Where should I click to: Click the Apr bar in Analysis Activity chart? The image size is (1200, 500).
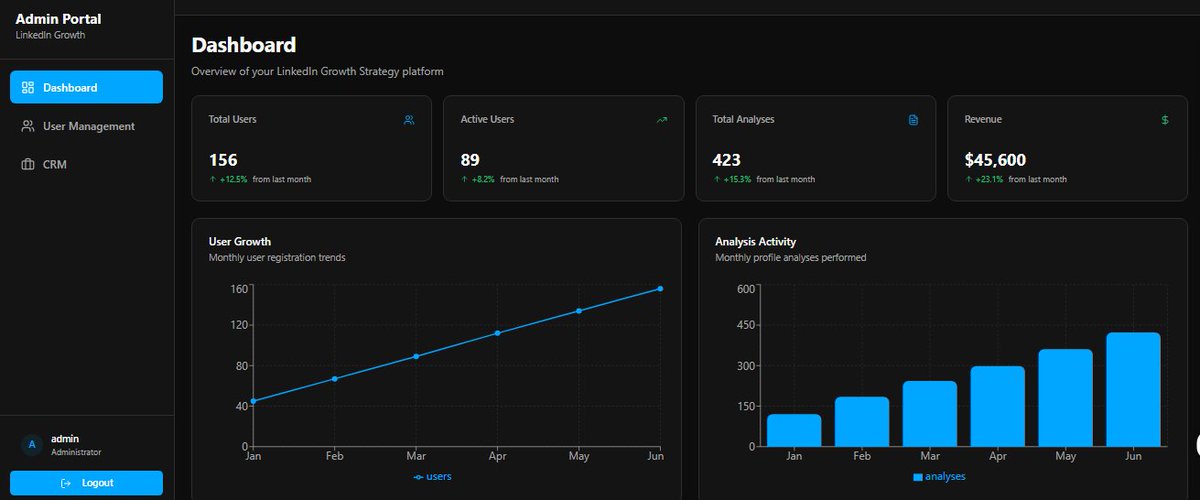[x=998, y=406]
